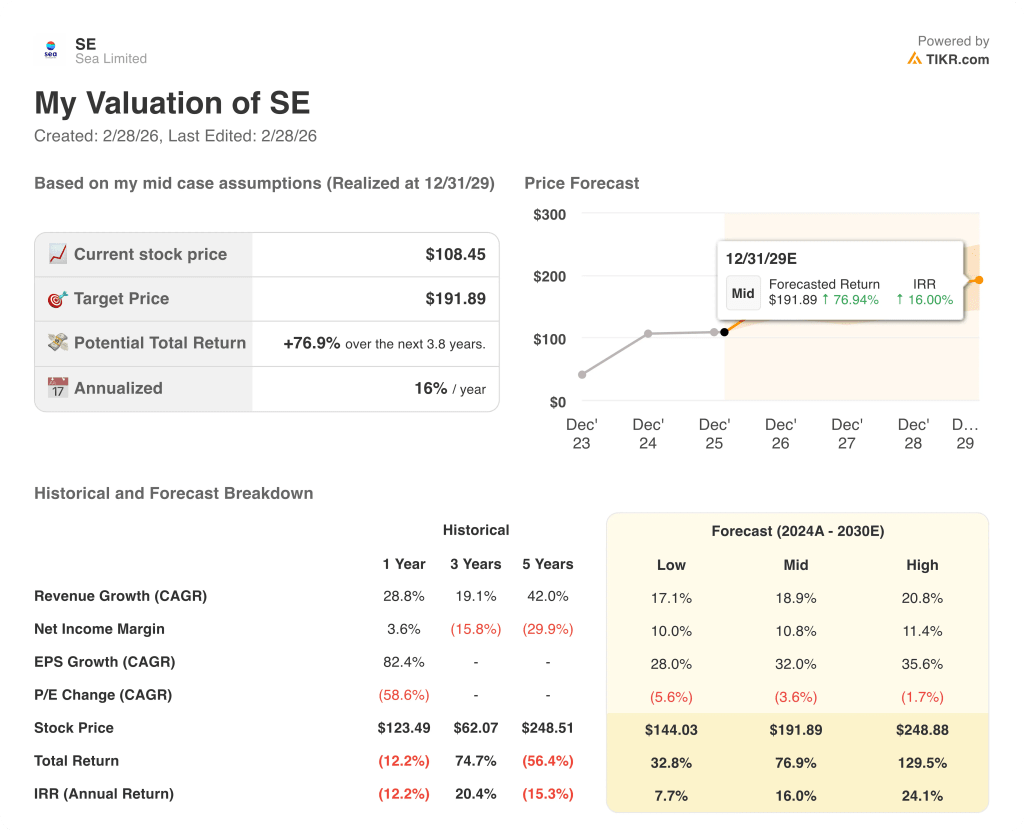Select the High forecast column header
Viewport: 1024px width, 832px height.
point(922,565)
